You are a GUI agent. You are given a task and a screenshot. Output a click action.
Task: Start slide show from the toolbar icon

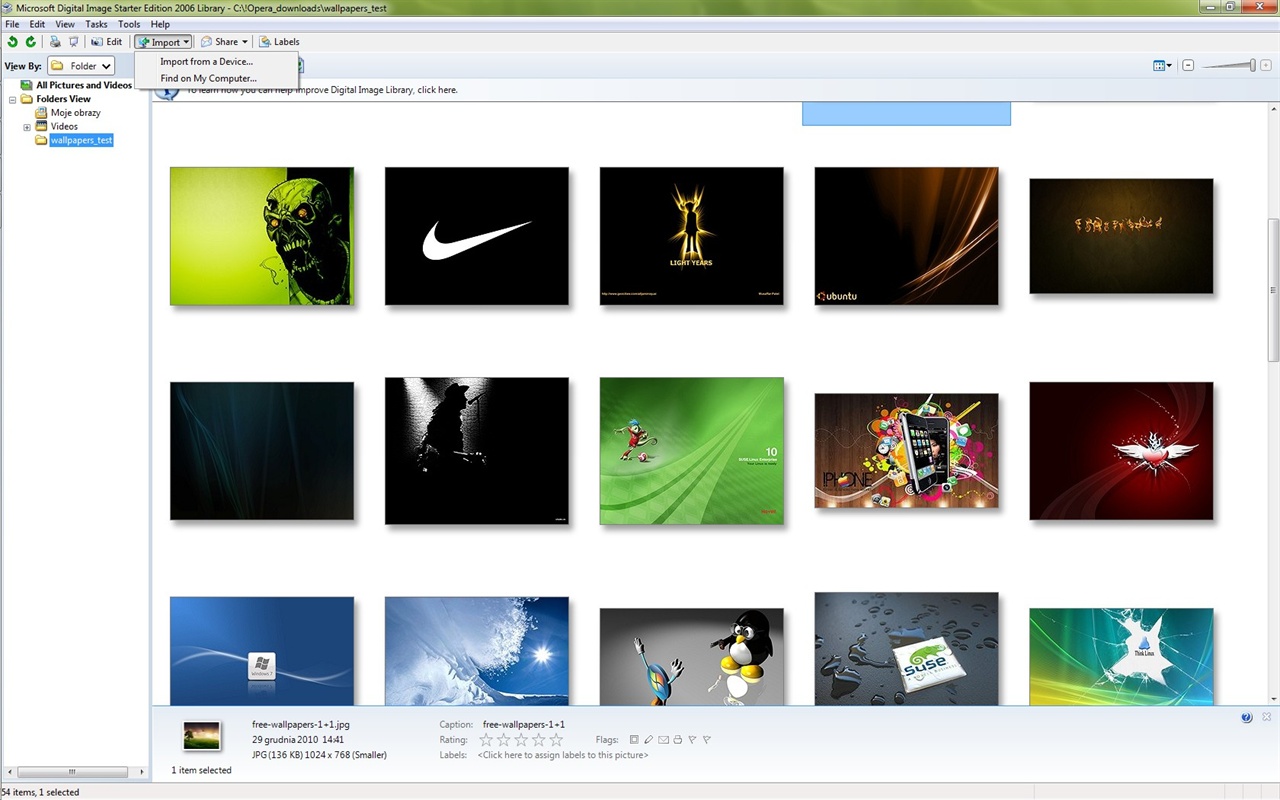click(x=73, y=42)
